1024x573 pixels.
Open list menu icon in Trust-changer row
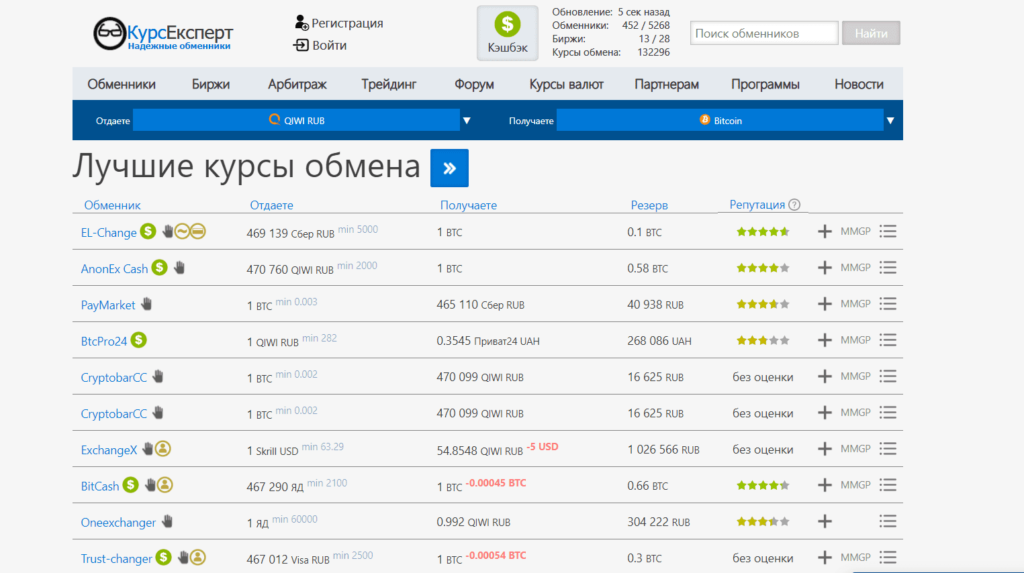[x=888, y=557]
